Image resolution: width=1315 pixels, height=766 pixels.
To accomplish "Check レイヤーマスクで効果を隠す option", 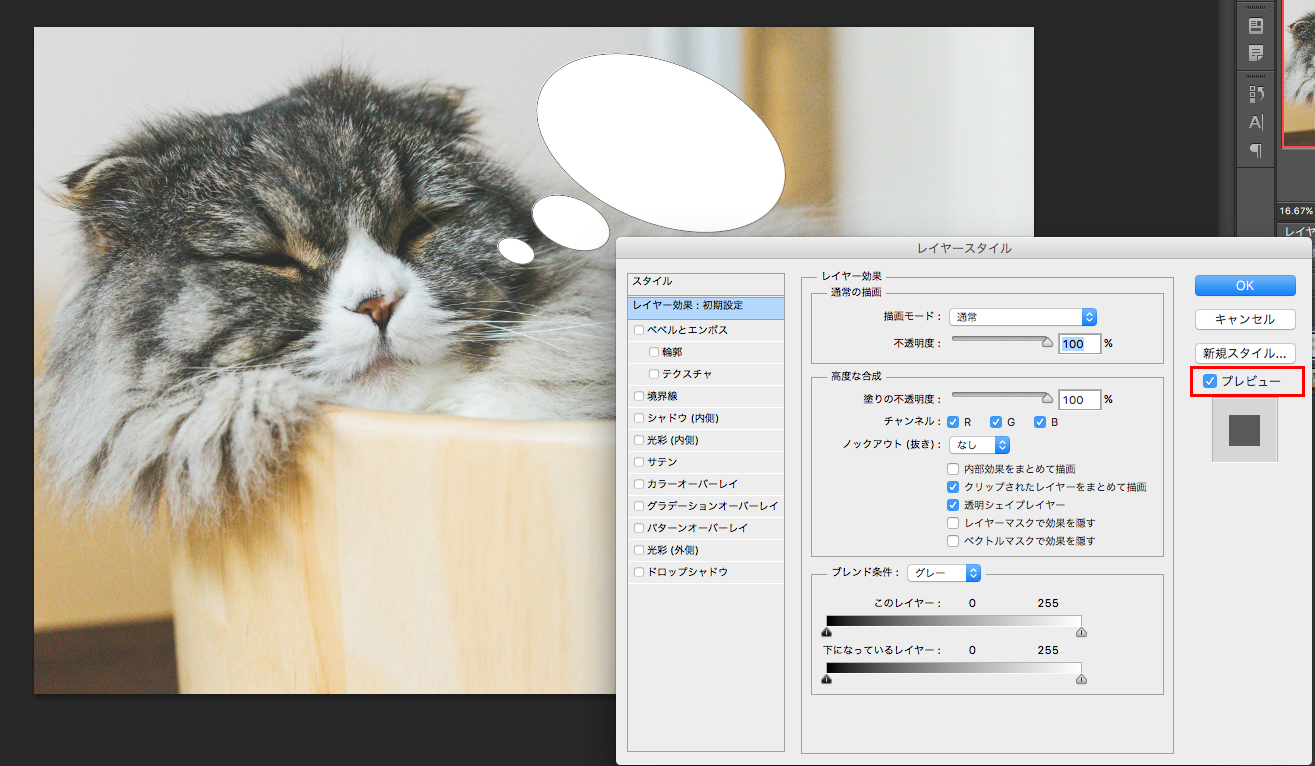I will (x=954, y=523).
